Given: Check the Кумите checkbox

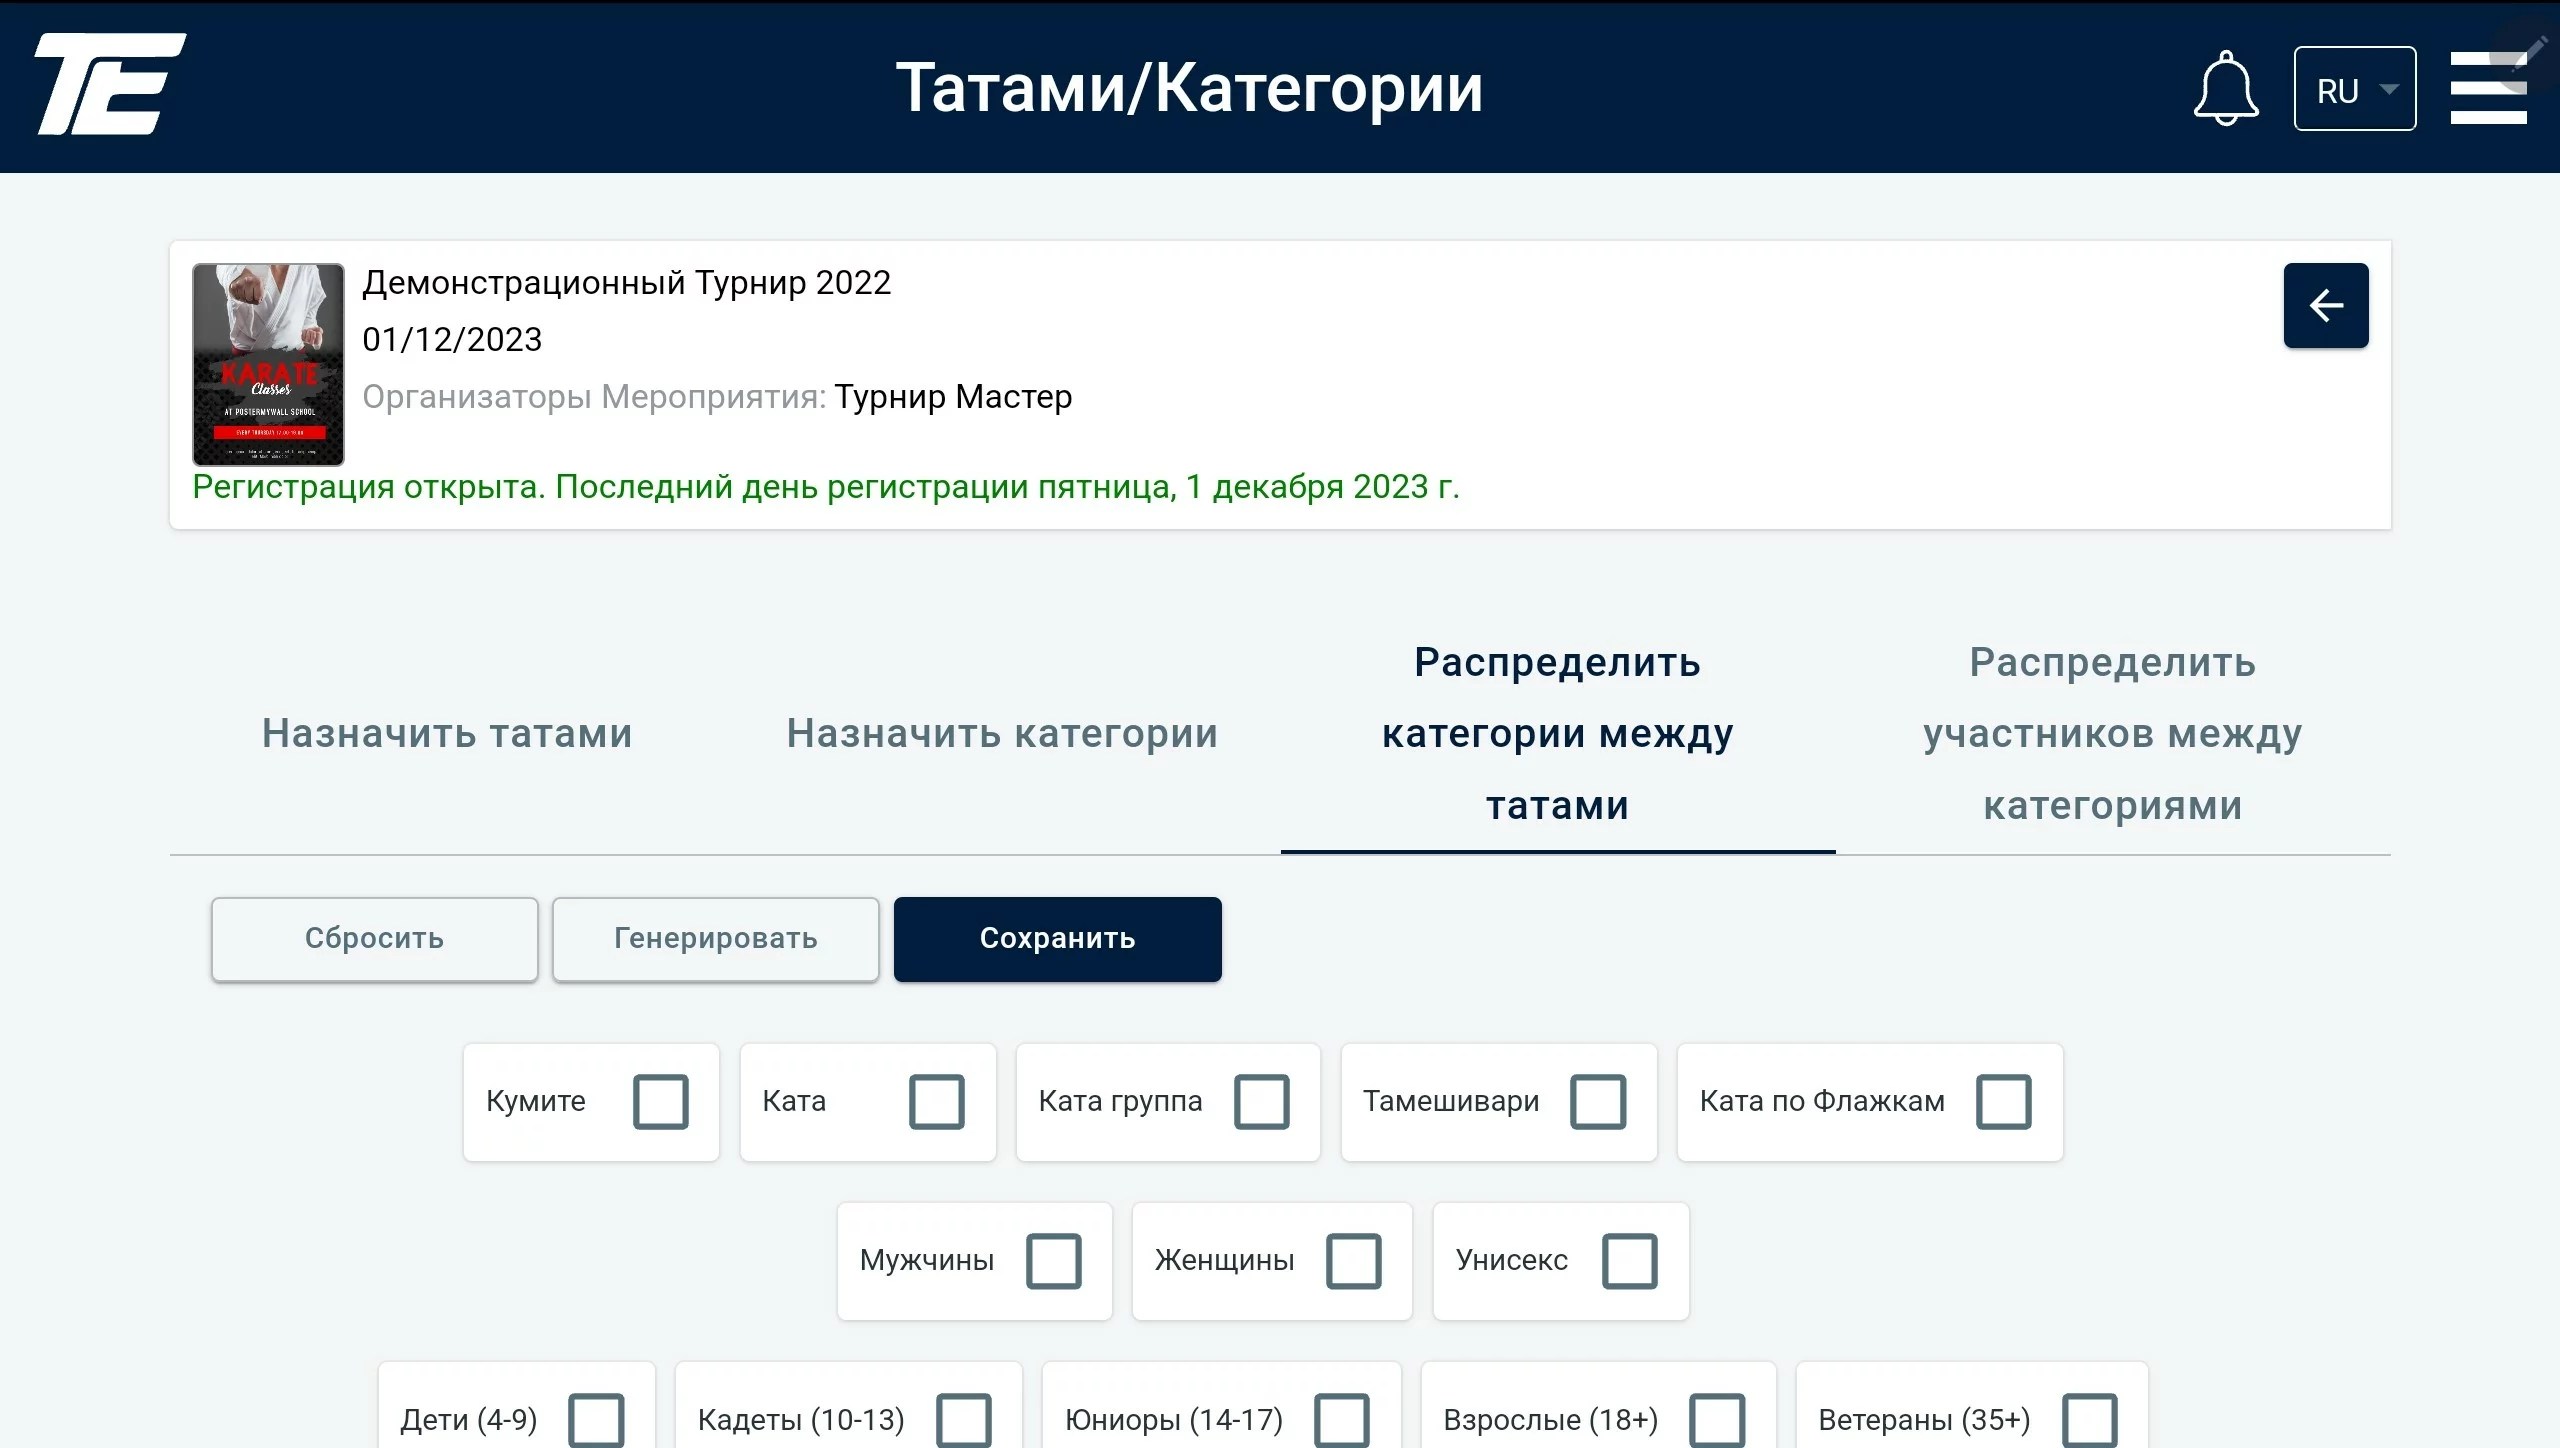Looking at the screenshot, I should 661,1101.
